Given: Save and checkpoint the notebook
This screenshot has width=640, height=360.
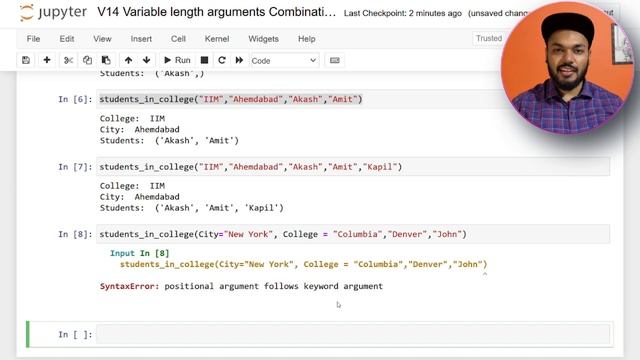Looking at the screenshot, I should click(26, 60).
